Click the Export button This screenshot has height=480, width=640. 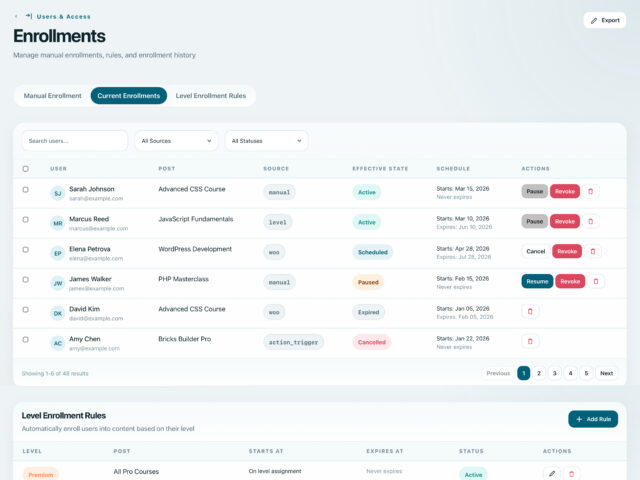605,20
